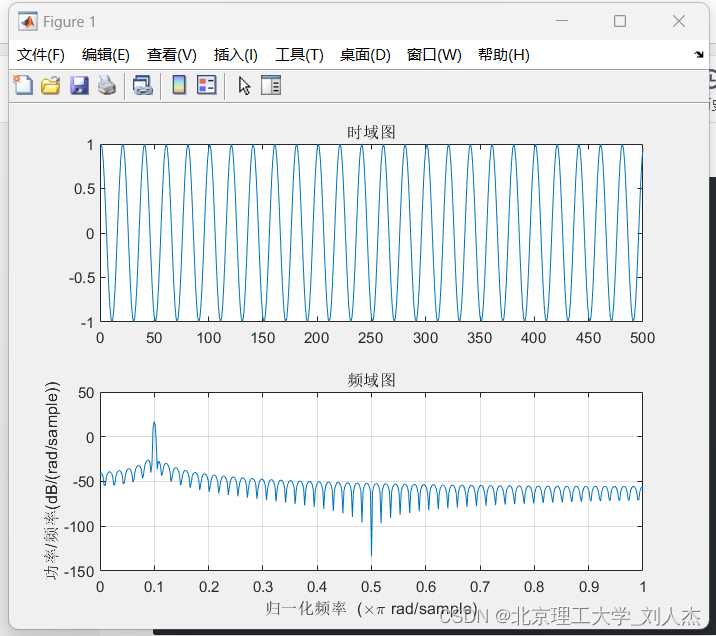The image size is (716, 636).
Task: Insert a legend using the toolbar icon
Action: pyautogui.click(x=206, y=85)
